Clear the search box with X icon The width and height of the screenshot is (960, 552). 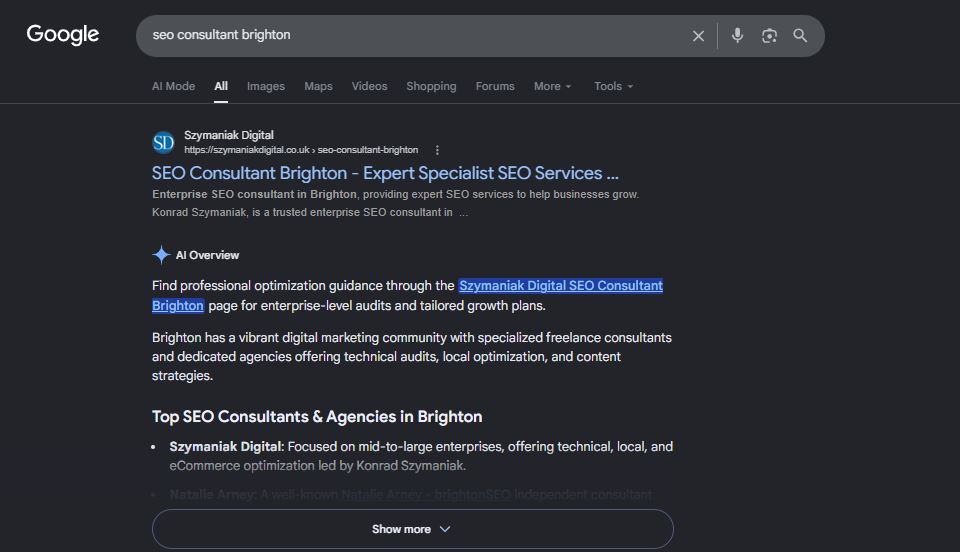pos(698,36)
